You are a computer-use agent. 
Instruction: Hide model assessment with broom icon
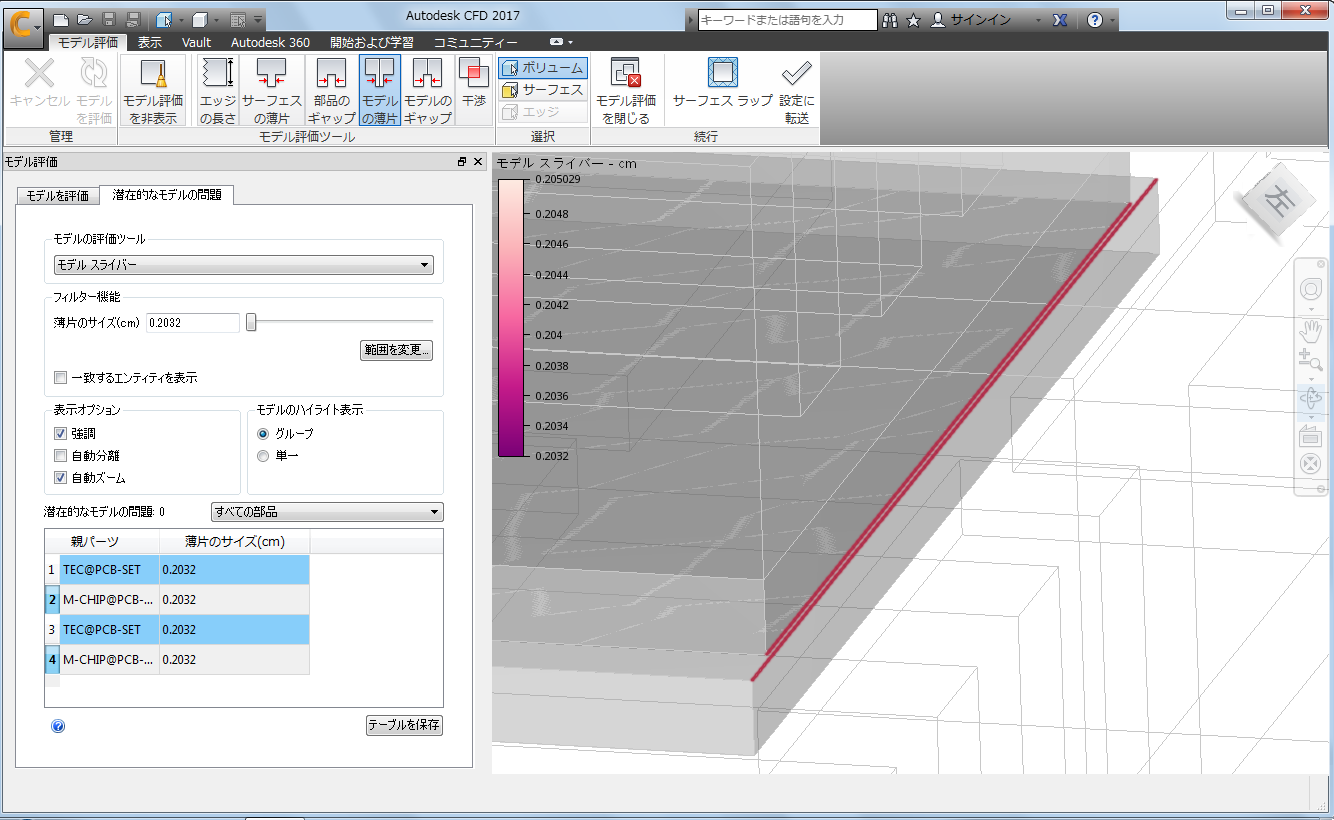point(153,90)
